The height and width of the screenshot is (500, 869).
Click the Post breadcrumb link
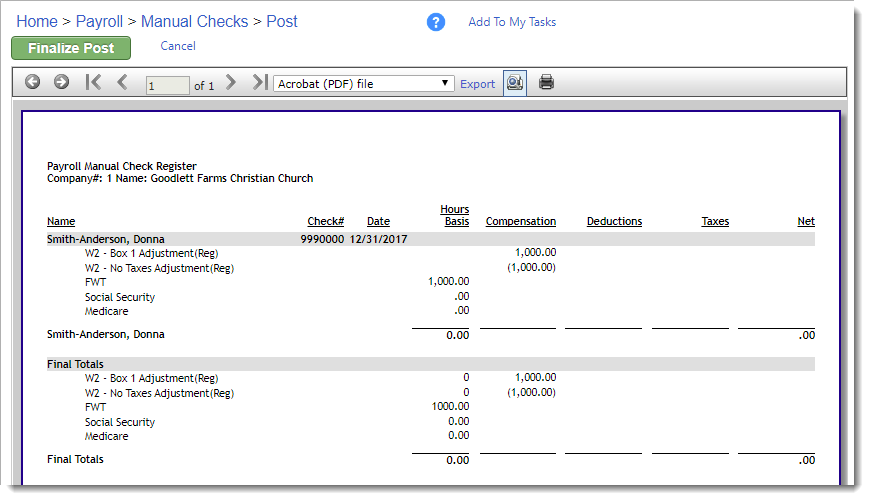[x=282, y=21]
